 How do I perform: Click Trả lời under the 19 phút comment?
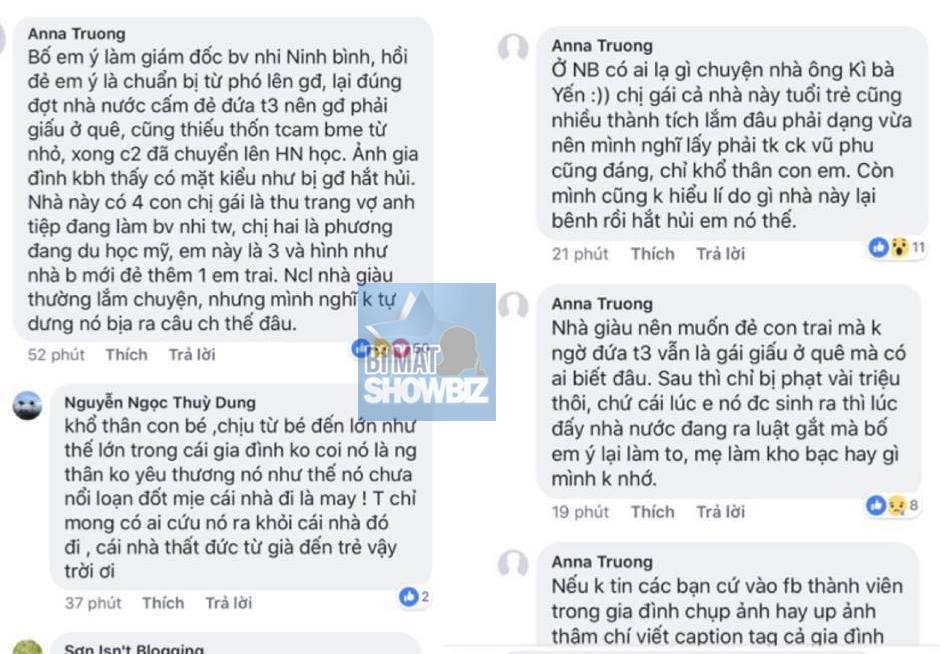721,512
